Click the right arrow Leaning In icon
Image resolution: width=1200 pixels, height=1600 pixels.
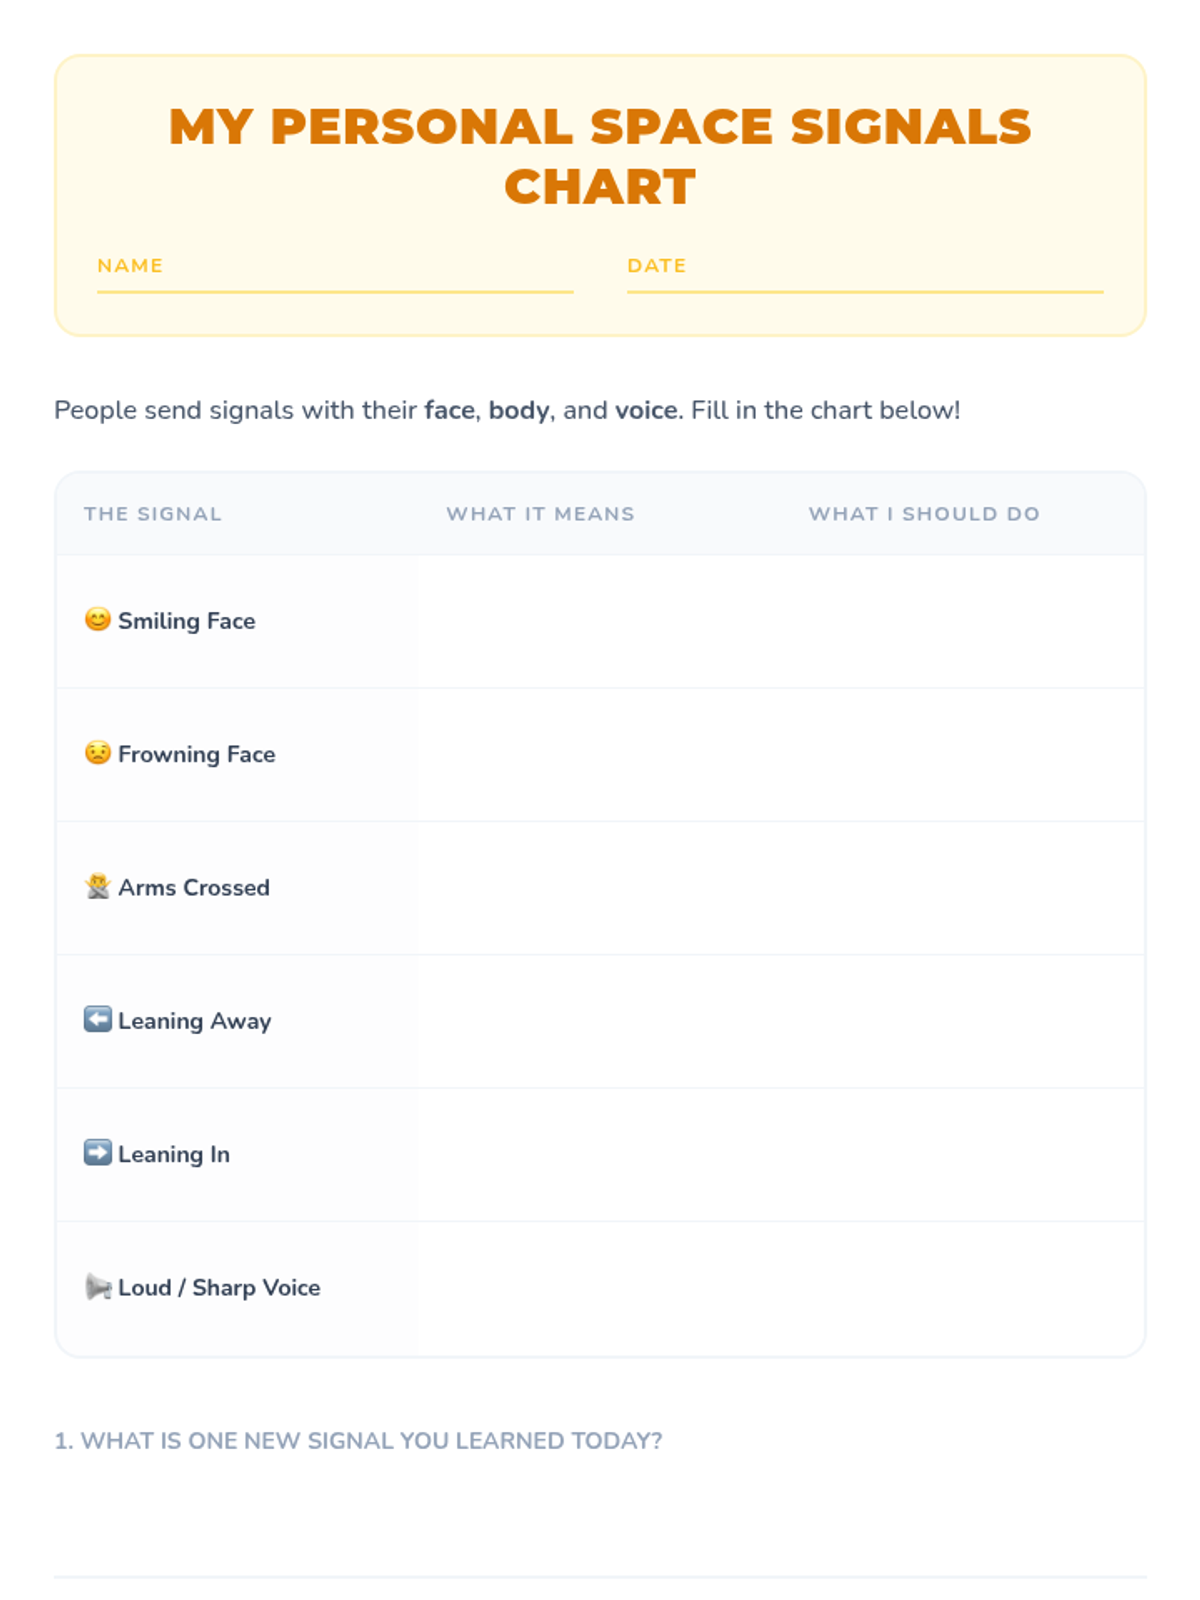pyautogui.click(x=97, y=1153)
